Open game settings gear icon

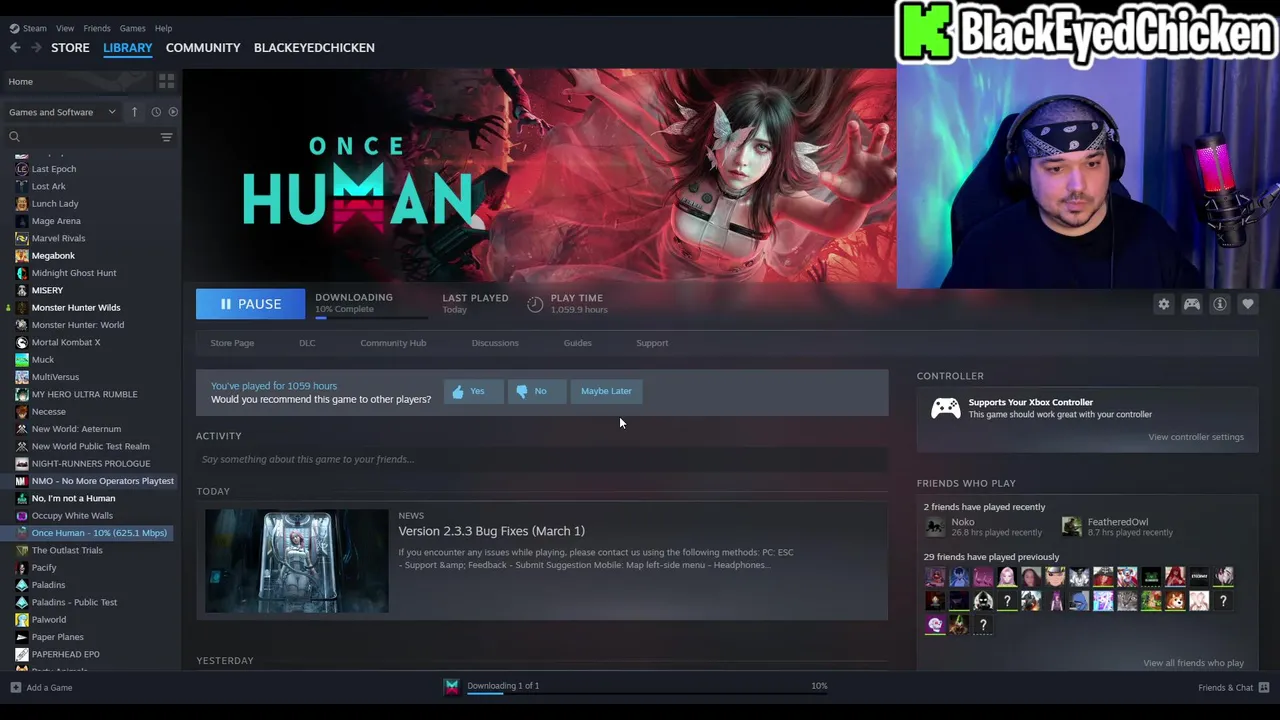[x=1163, y=304]
